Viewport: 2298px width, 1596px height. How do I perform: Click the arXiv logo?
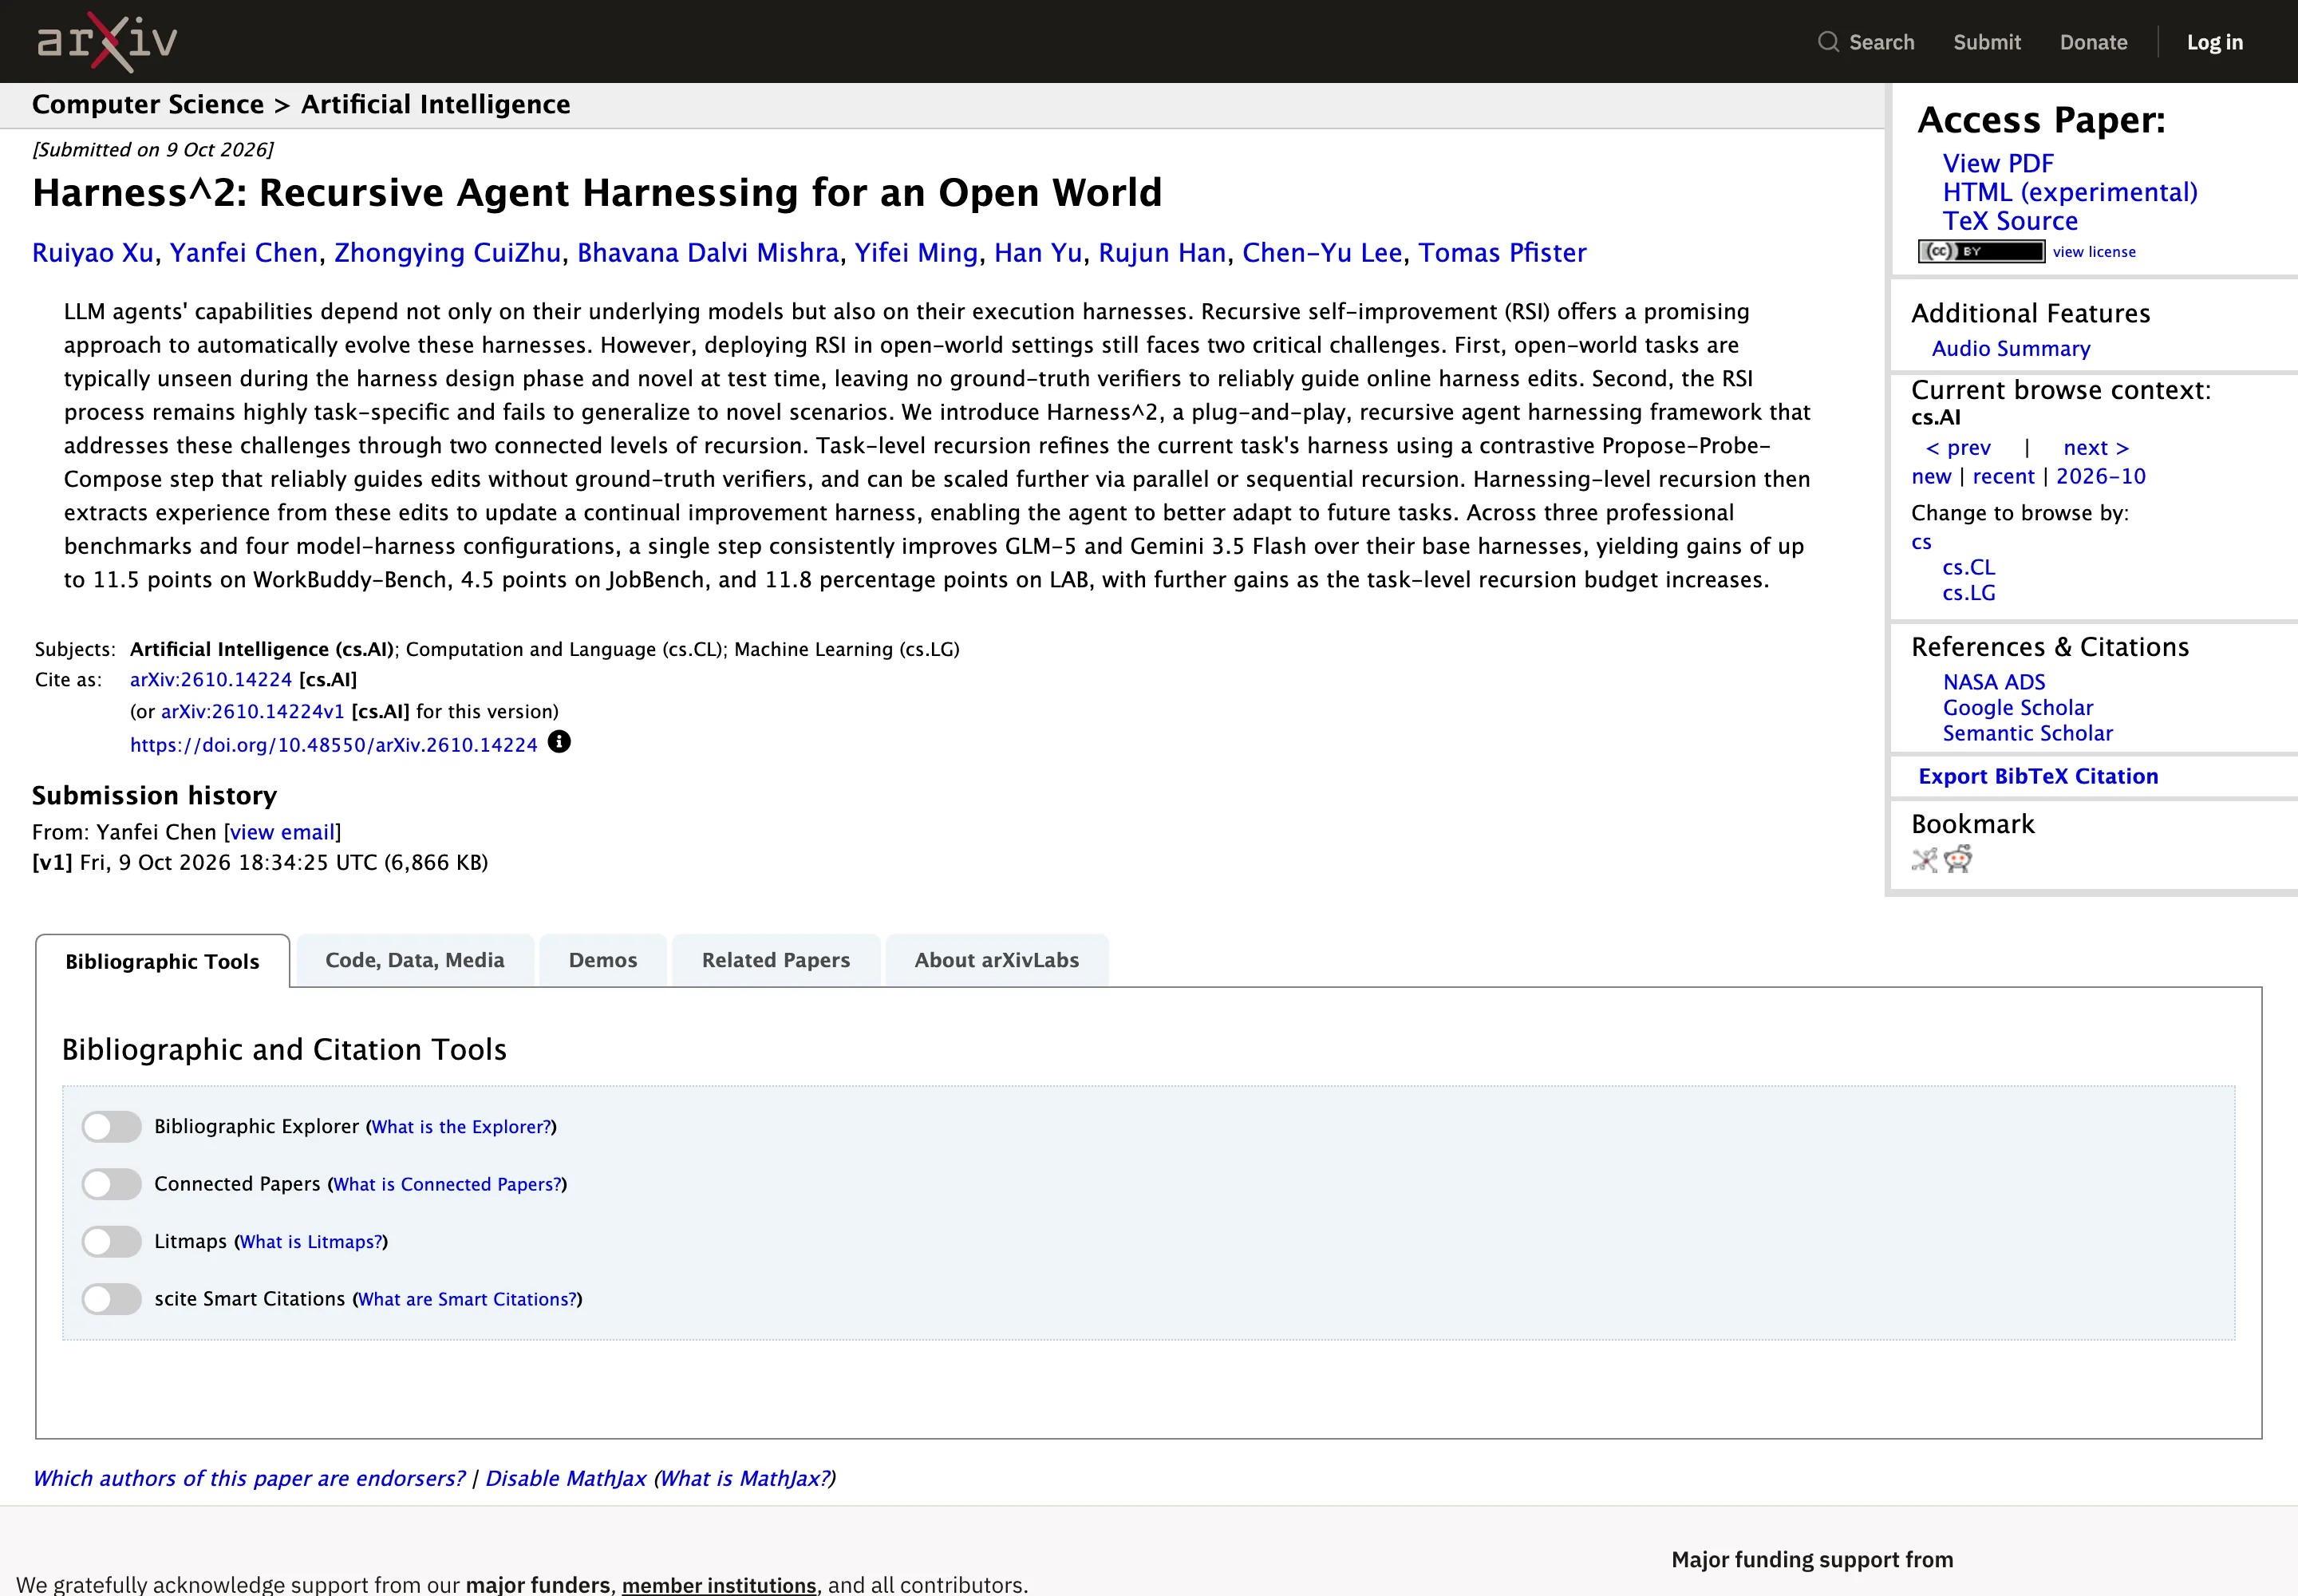tap(107, 42)
